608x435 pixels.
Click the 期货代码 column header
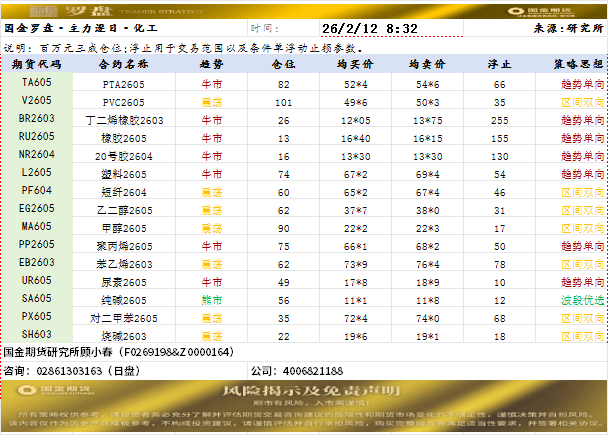(x=36, y=64)
